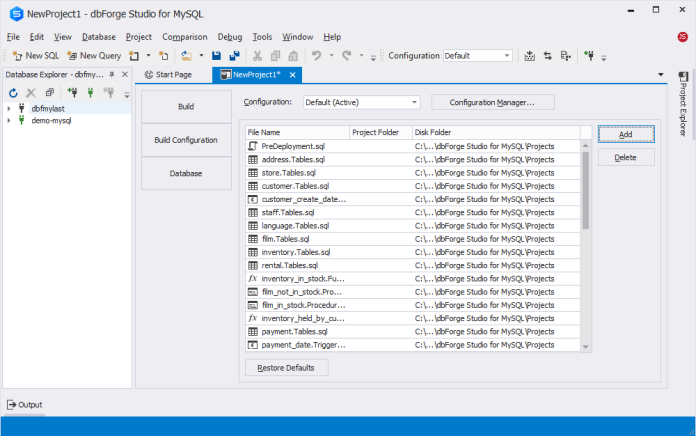This screenshot has width=696, height=436.
Task: Open the Redo history dropdown arrow
Action: pyautogui.click(x=361, y=56)
